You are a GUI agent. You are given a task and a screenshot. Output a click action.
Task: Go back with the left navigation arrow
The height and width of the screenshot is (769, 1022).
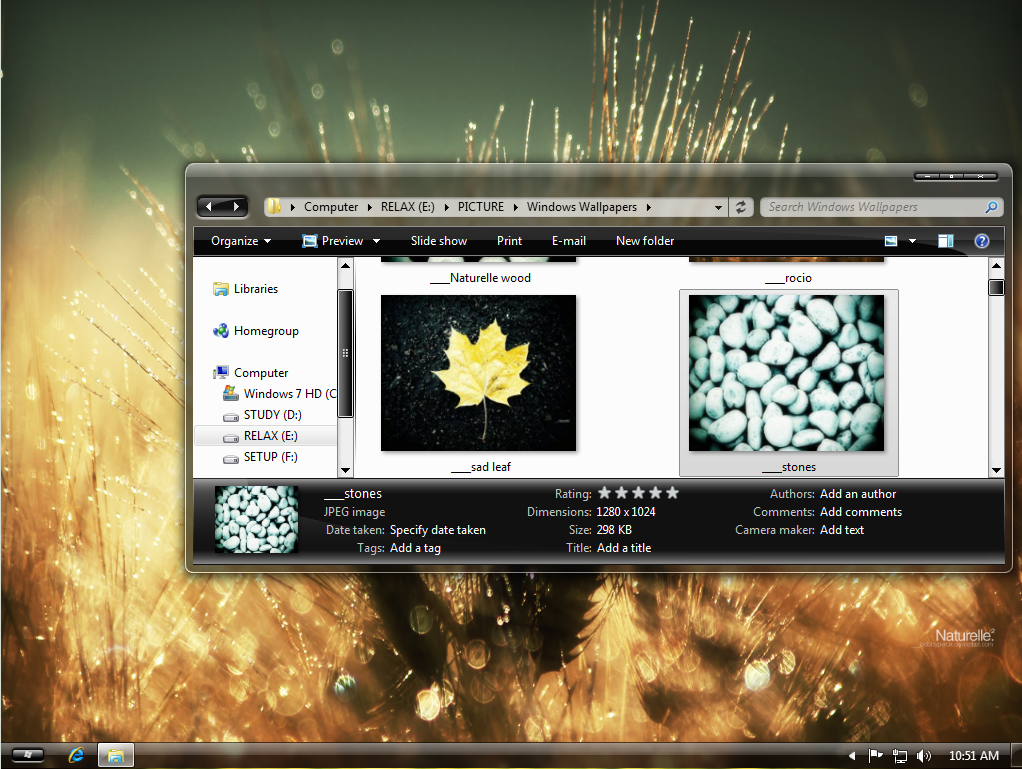click(x=209, y=207)
